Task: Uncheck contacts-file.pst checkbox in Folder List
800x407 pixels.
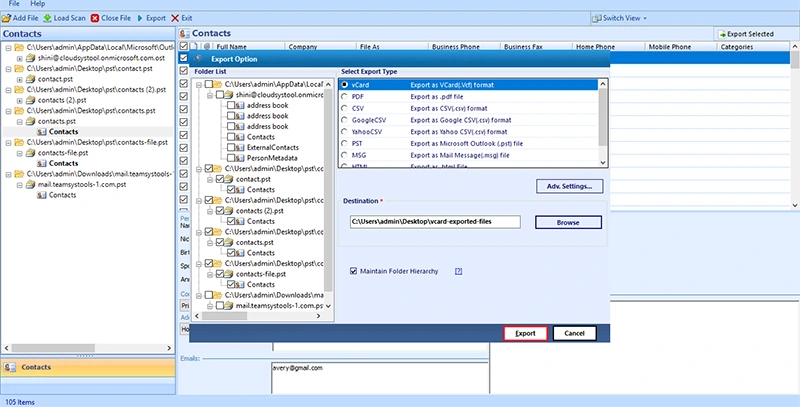Action: coord(220,274)
